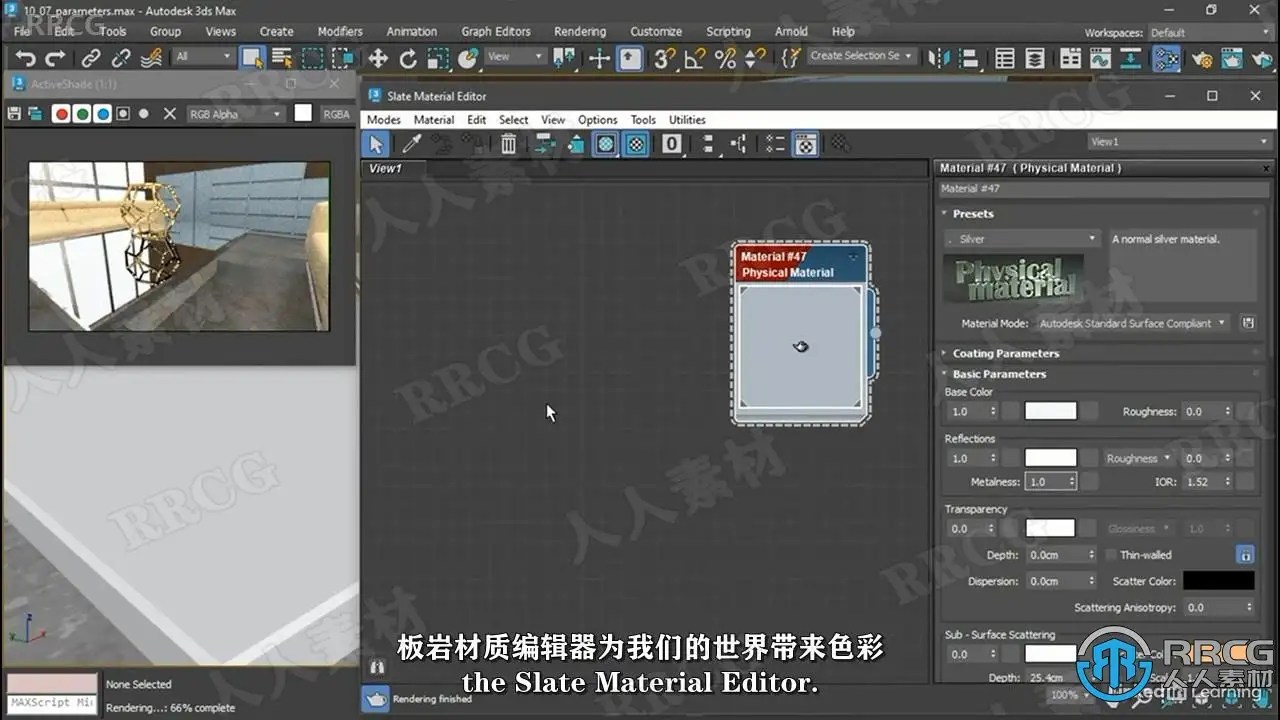Click the Mirror tool icon
The width and height of the screenshot is (1280, 720).
[940, 59]
